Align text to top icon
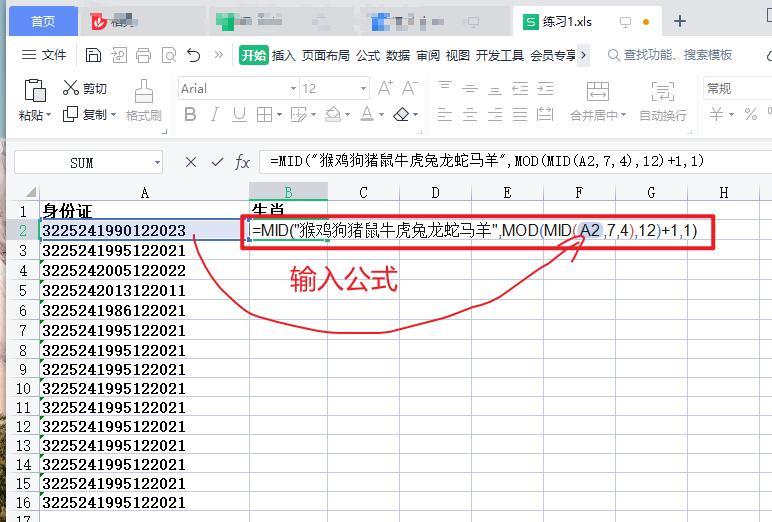The width and height of the screenshot is (772, 522). (x=445, y=87)
